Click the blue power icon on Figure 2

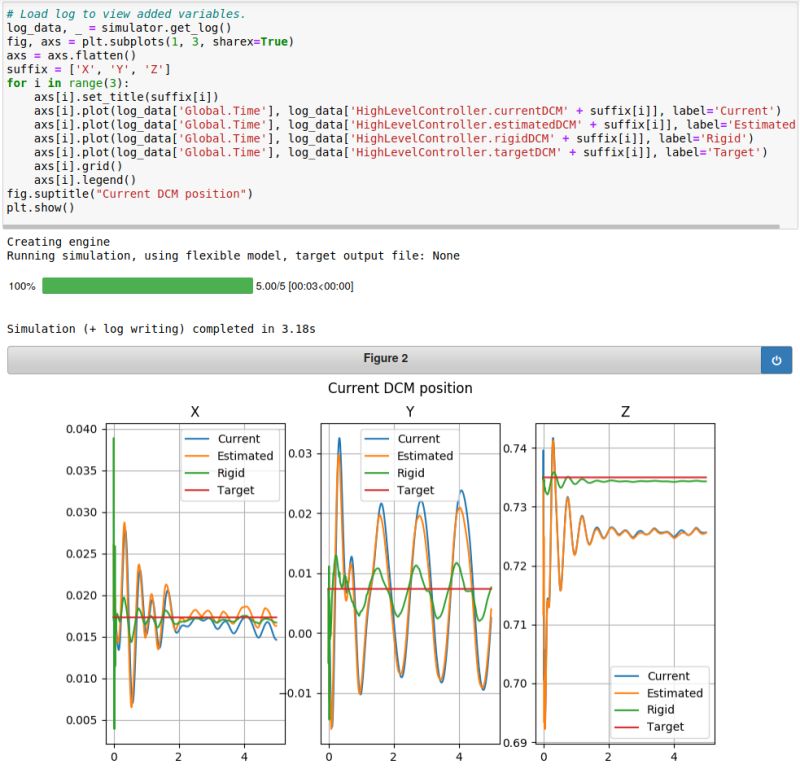pos(777,360)
